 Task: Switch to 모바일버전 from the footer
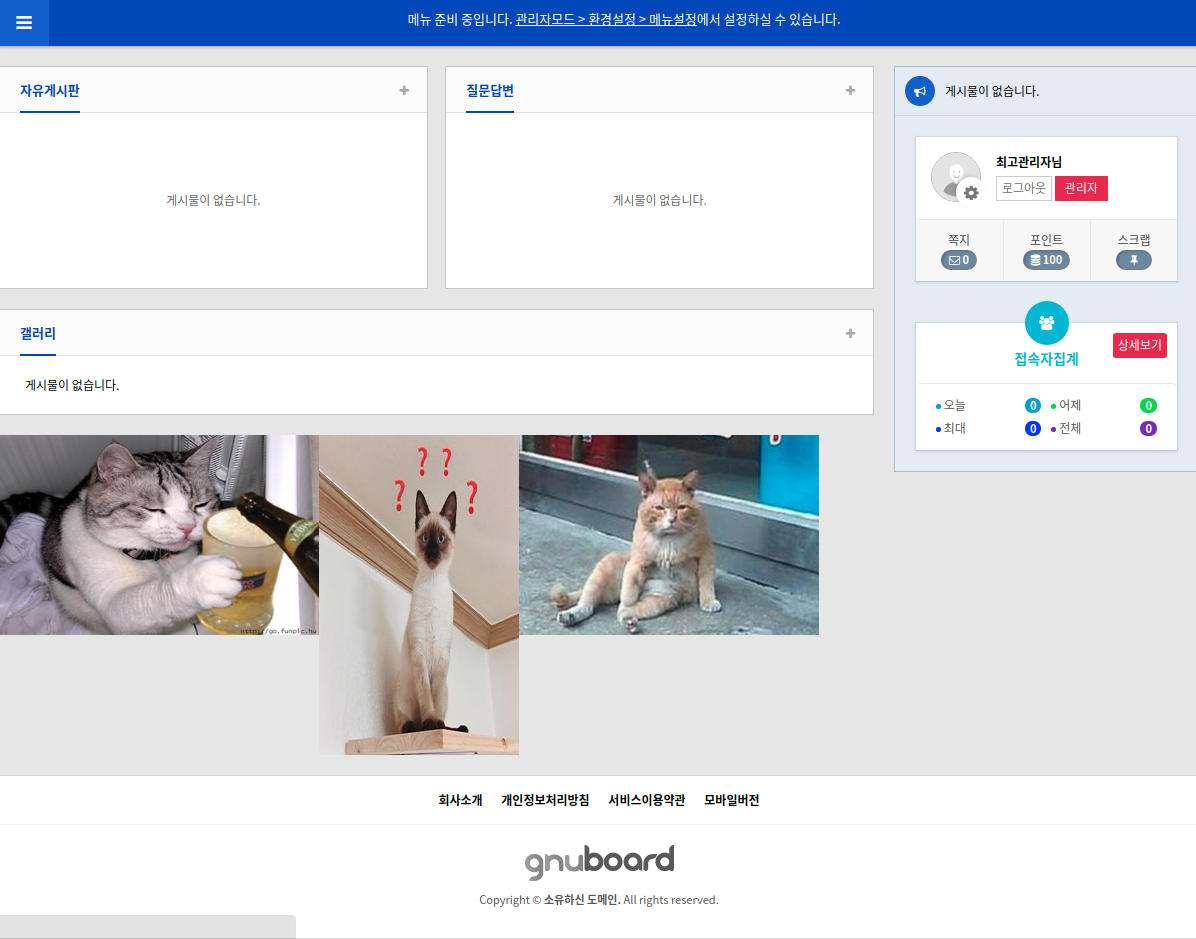tap(731, 800)
